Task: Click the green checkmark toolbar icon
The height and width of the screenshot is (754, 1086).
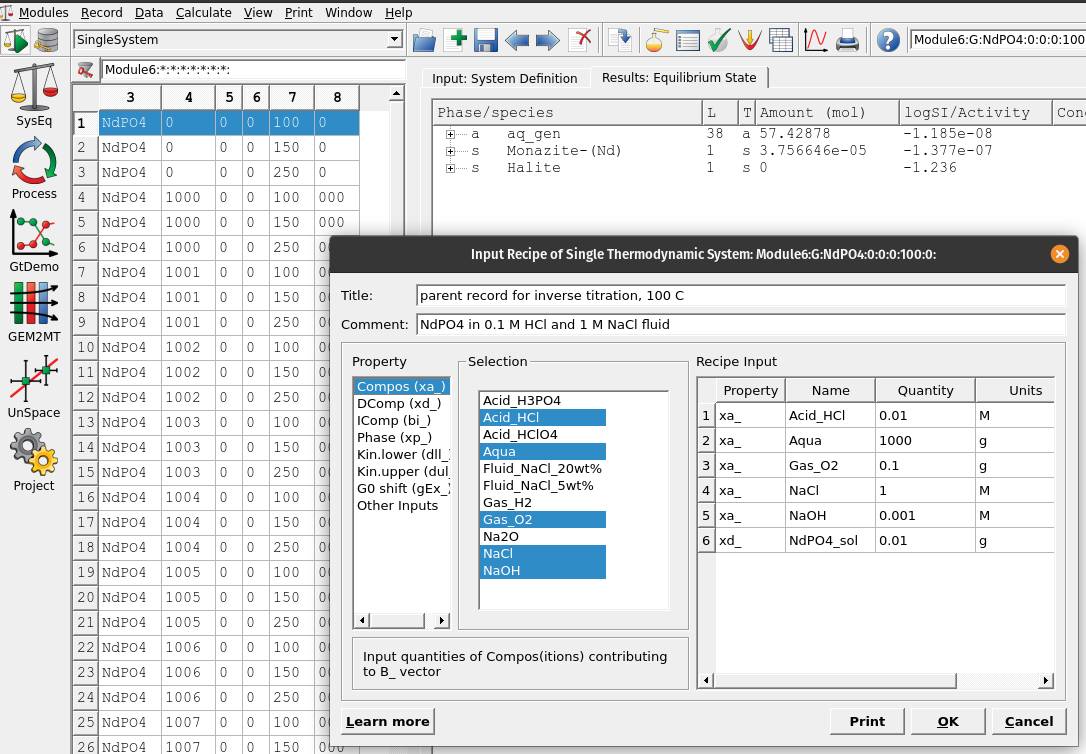Action: click(718, 40)
